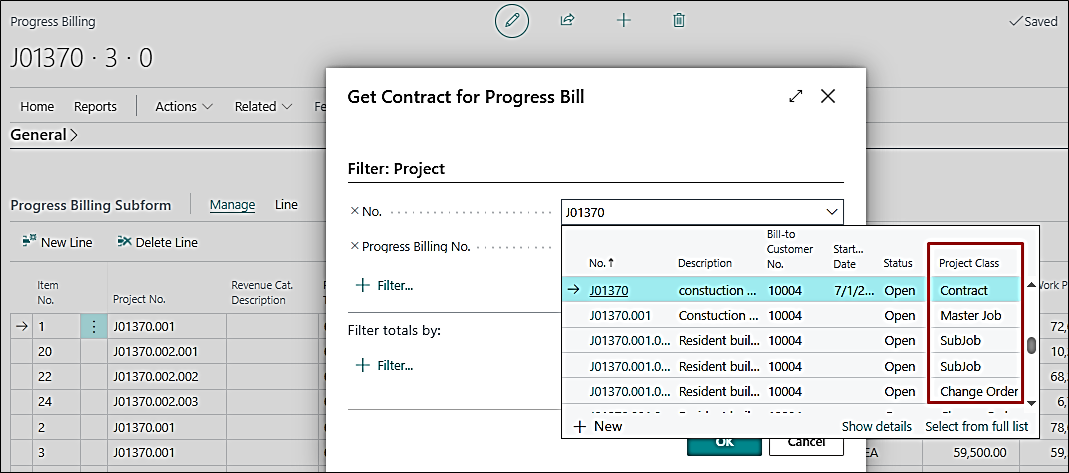Click the share icon in header
Image resolution: width=1069 pixels, height=473 pixels.
pos(568,20)
